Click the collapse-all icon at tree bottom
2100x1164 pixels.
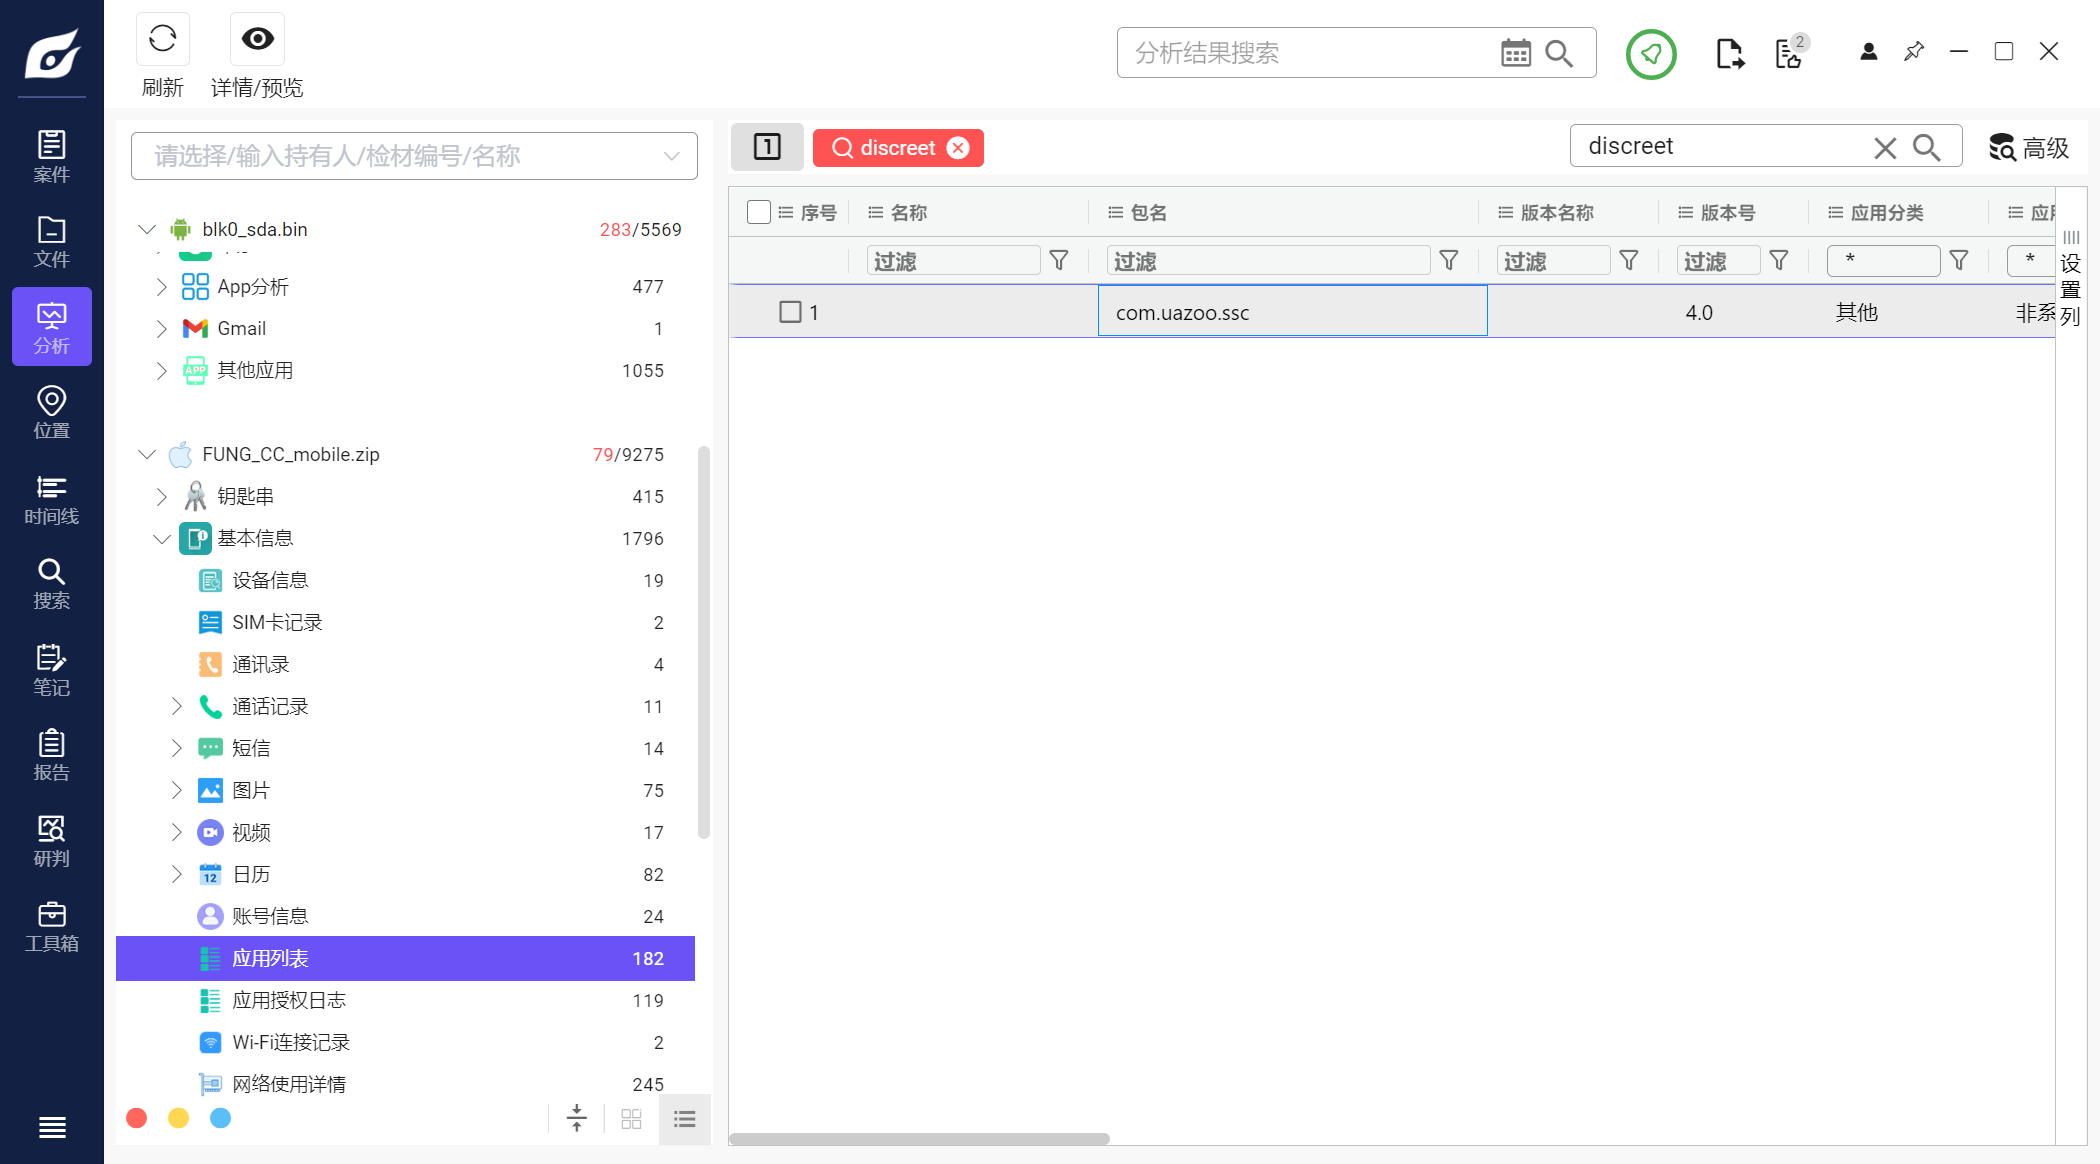577,1118
